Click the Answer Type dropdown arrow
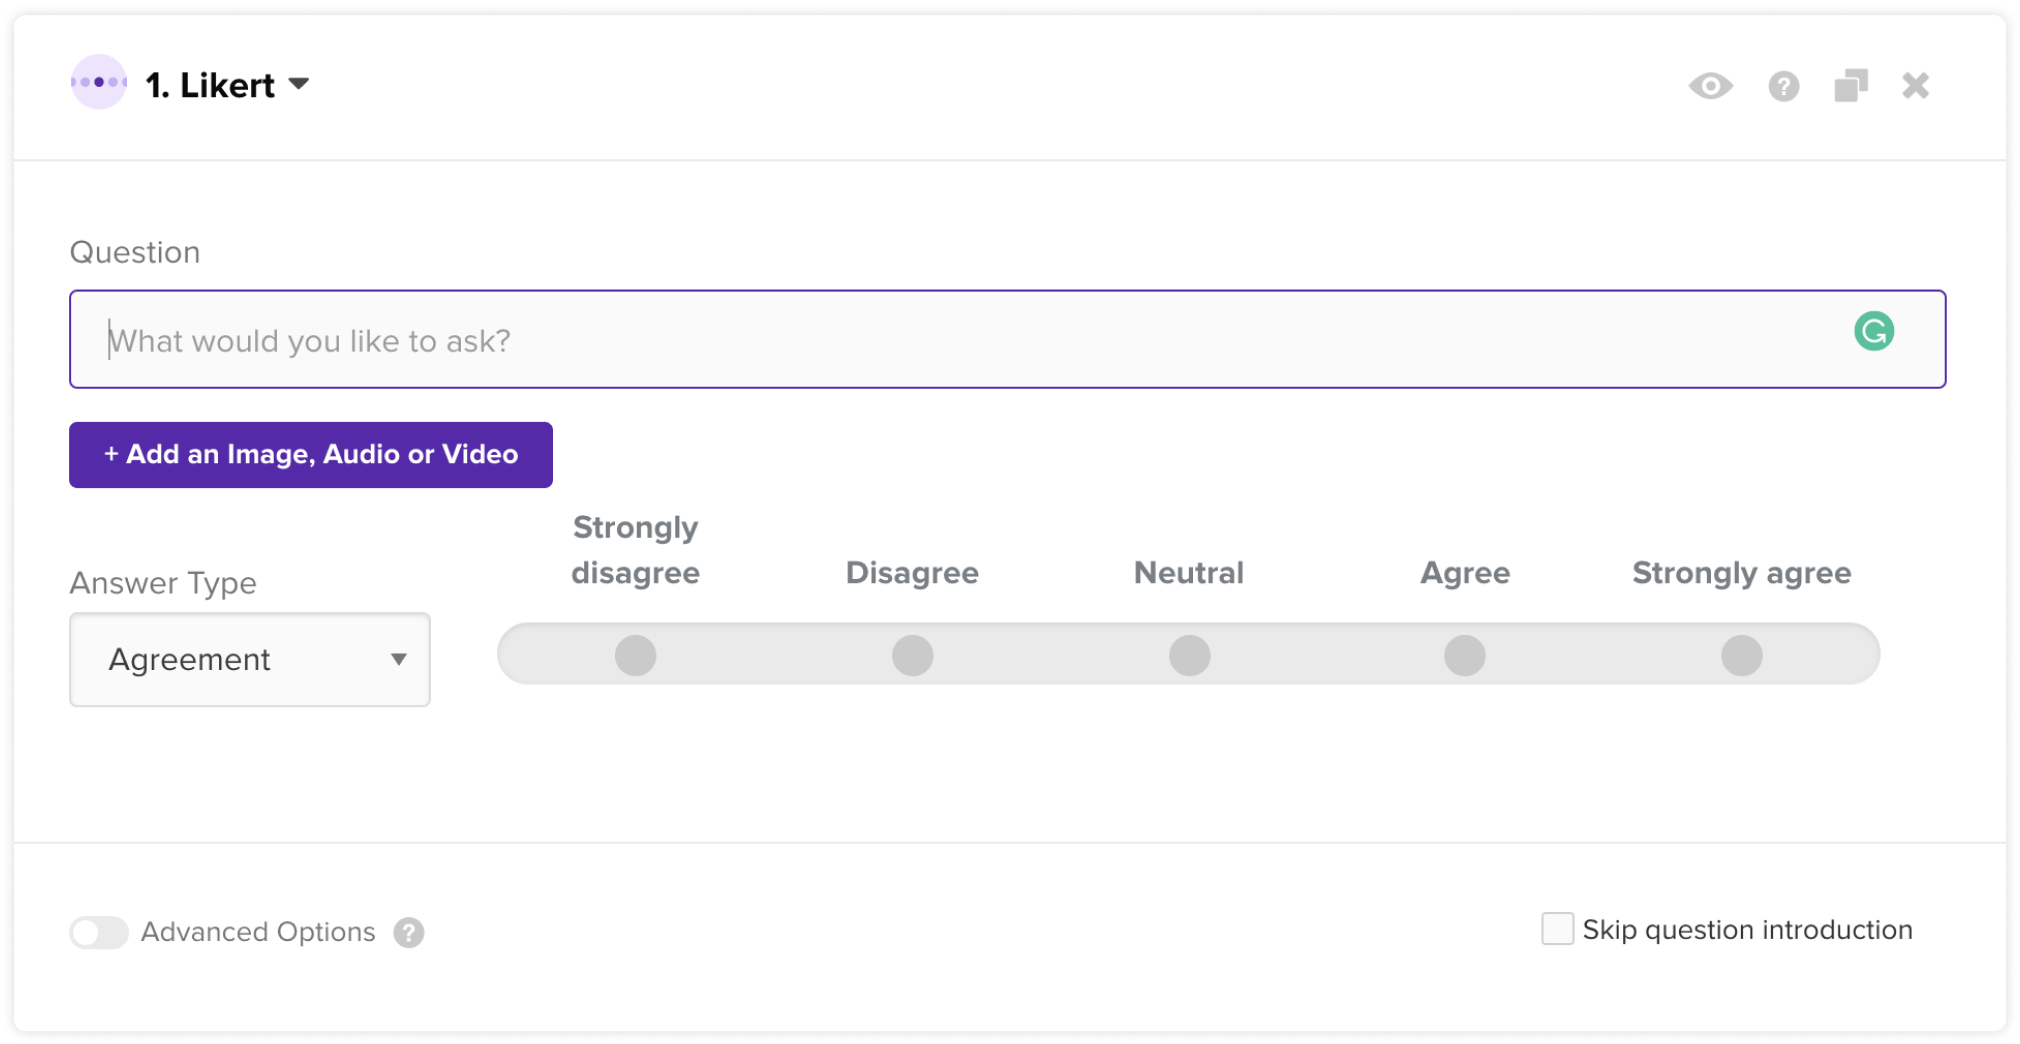Viewport: 2020px width, 1044px height. tap(398, 659)
